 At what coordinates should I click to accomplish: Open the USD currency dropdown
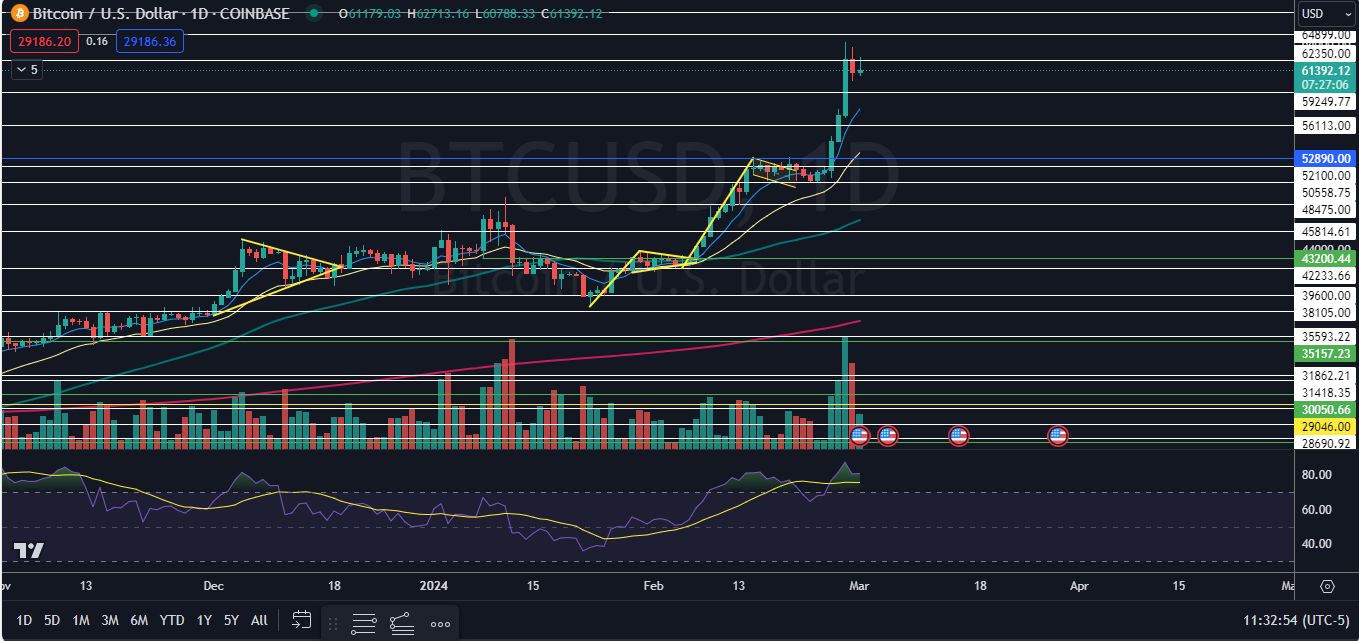point(1325,14)
